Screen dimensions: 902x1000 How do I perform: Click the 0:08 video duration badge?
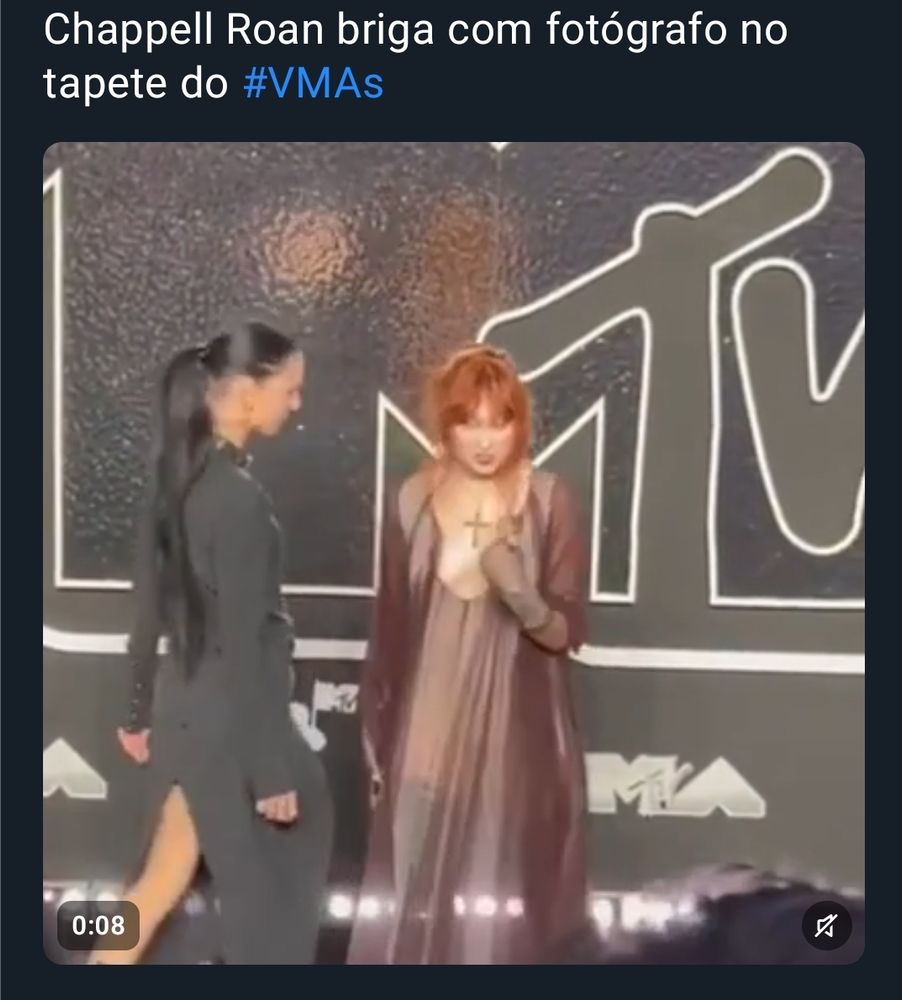pos(97,926)
